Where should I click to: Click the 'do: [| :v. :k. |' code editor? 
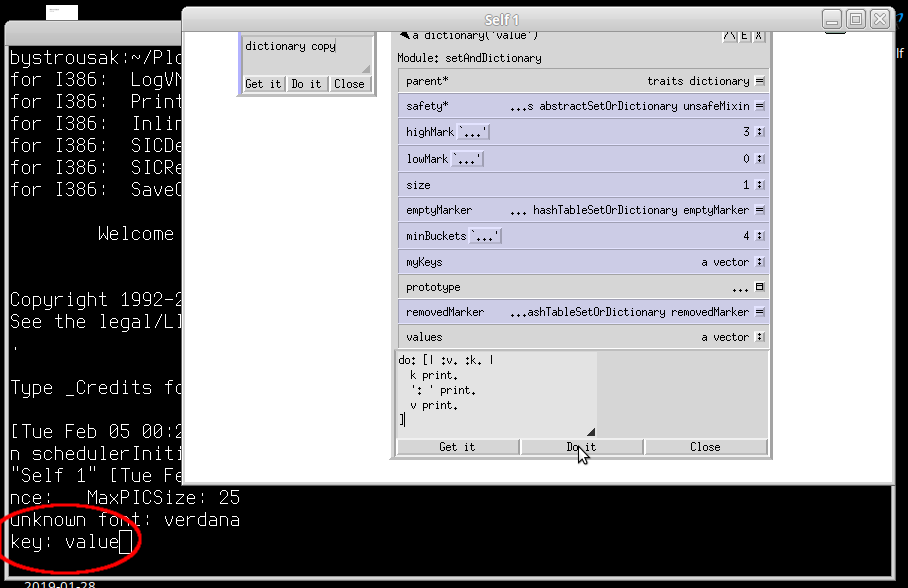coord(496,394)
